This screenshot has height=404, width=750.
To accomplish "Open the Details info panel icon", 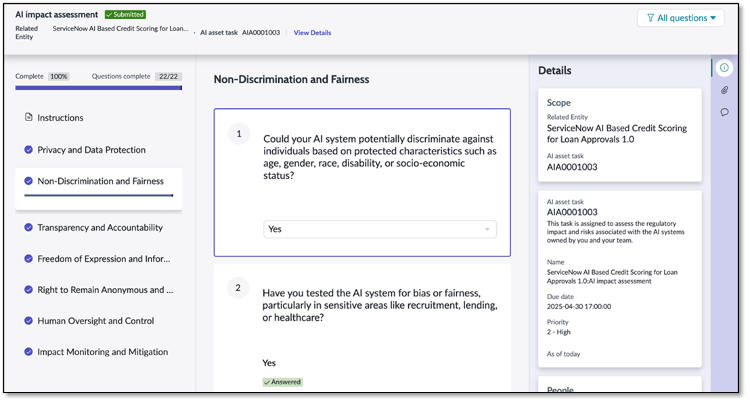I will (x=724, y=68).
